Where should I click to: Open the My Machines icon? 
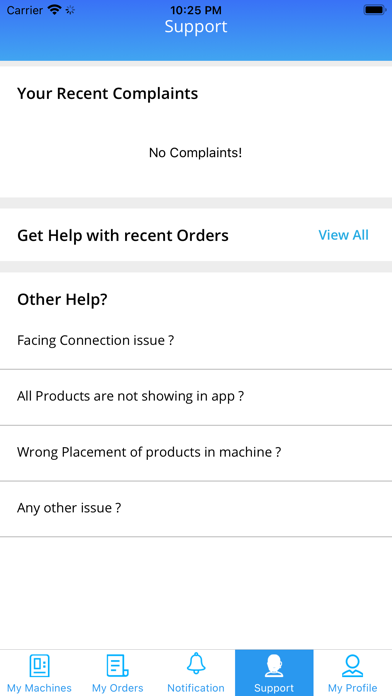tap(39, 666)
